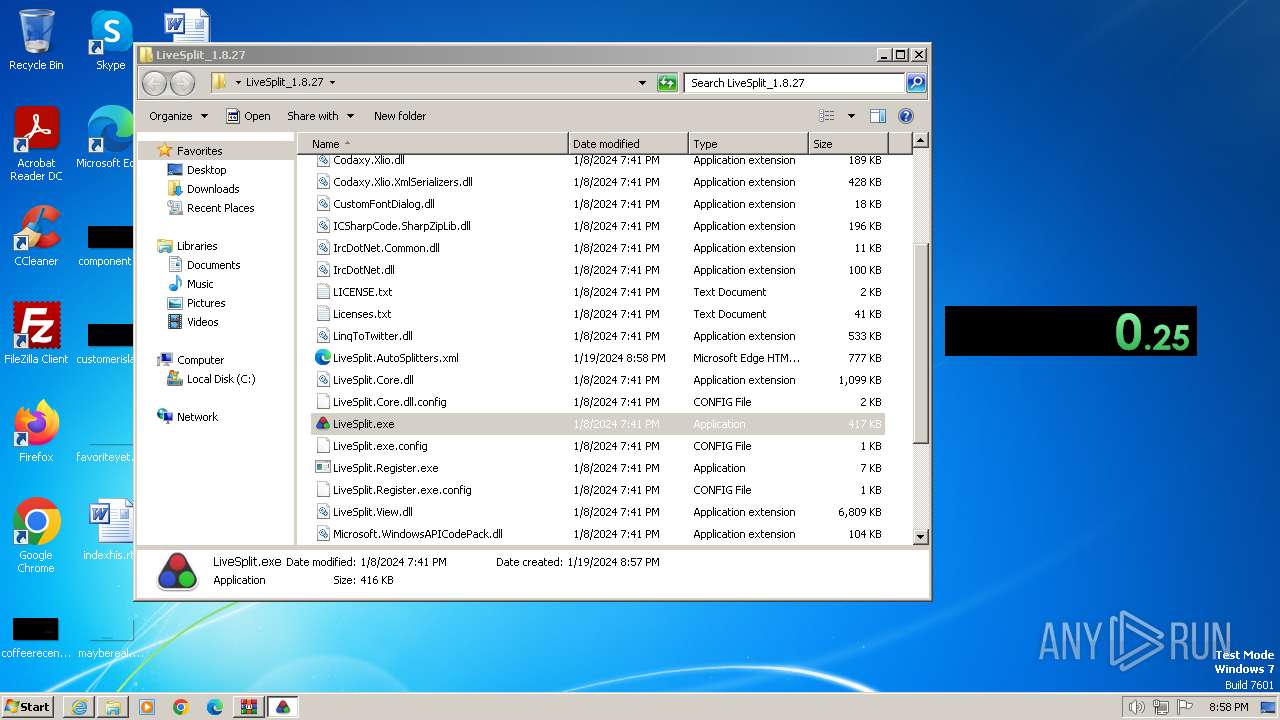Open Videos library
Screen dimensions: 1280x720
pyautogui.click(x=202, y=322)
